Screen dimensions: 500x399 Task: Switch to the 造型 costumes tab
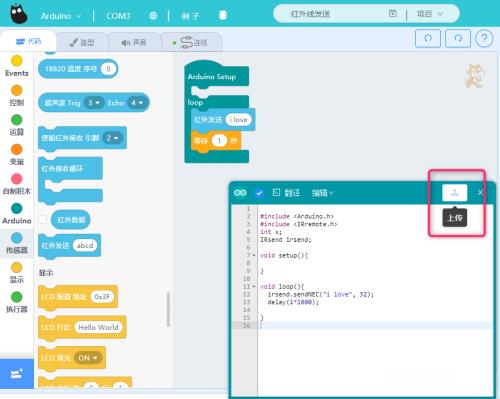(x=82, y=42)
